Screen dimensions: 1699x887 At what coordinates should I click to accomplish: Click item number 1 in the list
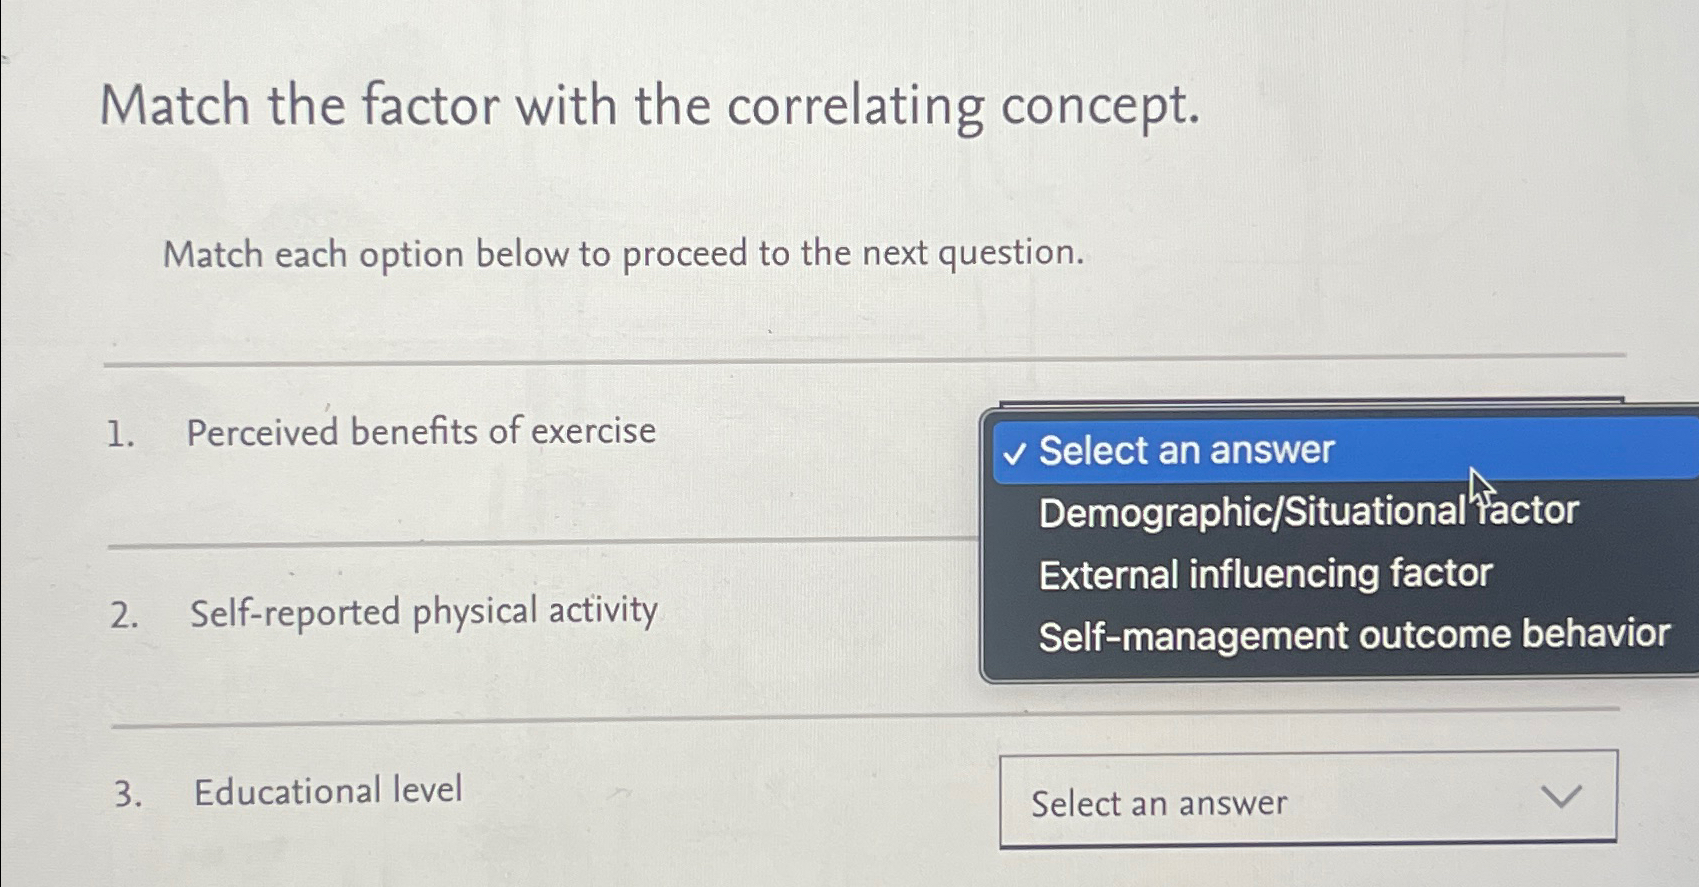click(120, 430)
